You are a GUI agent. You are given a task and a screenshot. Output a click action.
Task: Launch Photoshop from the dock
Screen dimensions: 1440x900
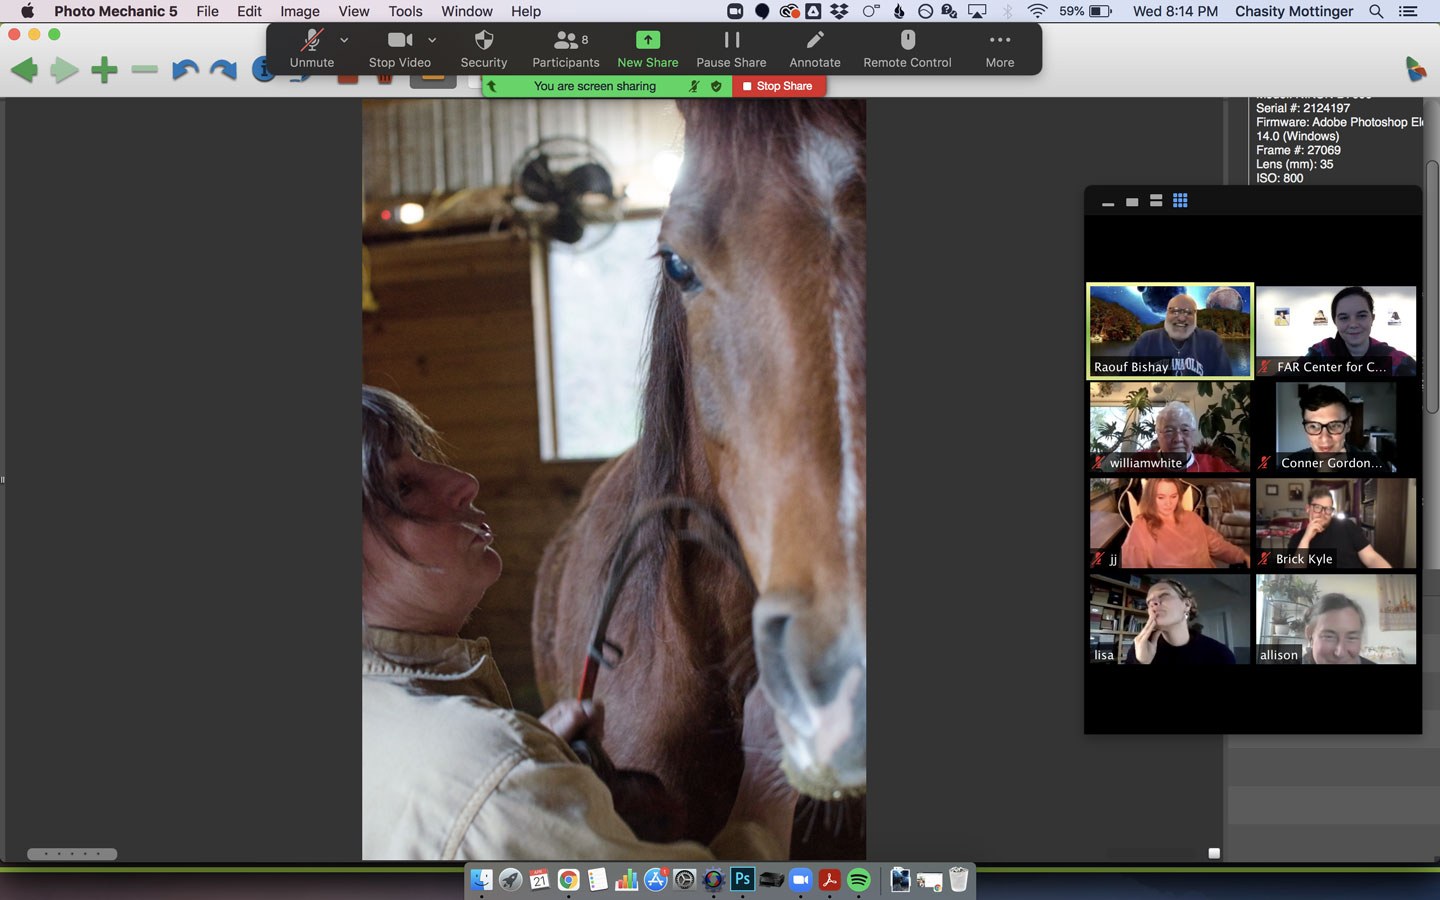tap(742, 880)
